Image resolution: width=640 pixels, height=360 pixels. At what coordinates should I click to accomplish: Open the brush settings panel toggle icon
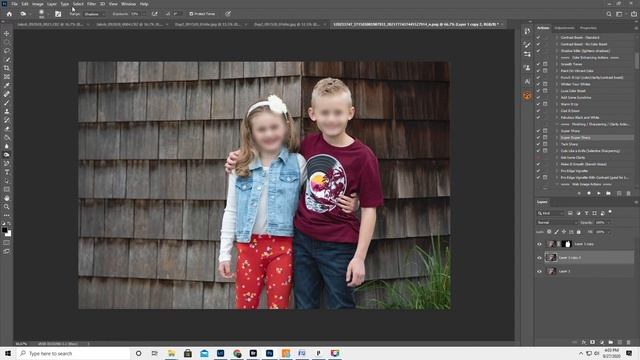pos(58,14)
